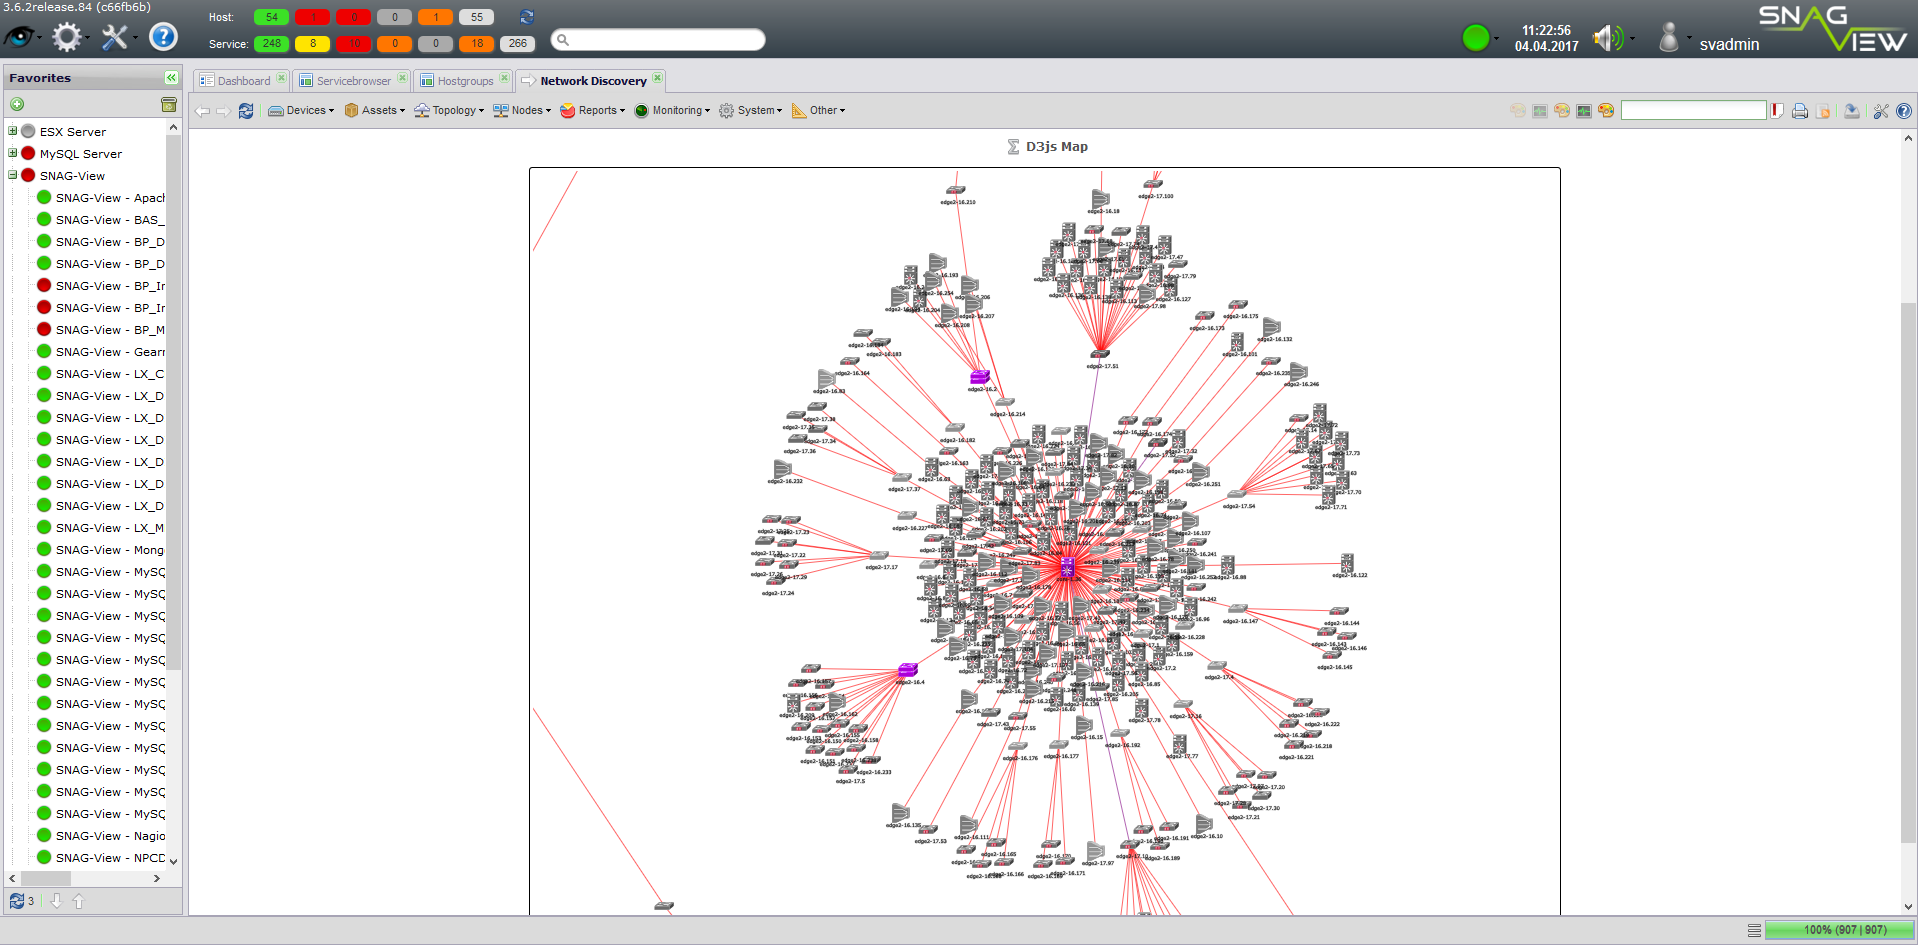Click the middle color palette icon
The height and width of the screenshot is (945, 1918).
coord(1562,111)
